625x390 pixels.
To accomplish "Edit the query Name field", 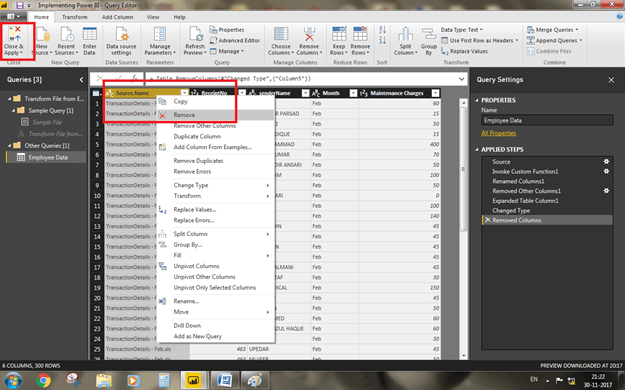I will (x=547, y=120).
